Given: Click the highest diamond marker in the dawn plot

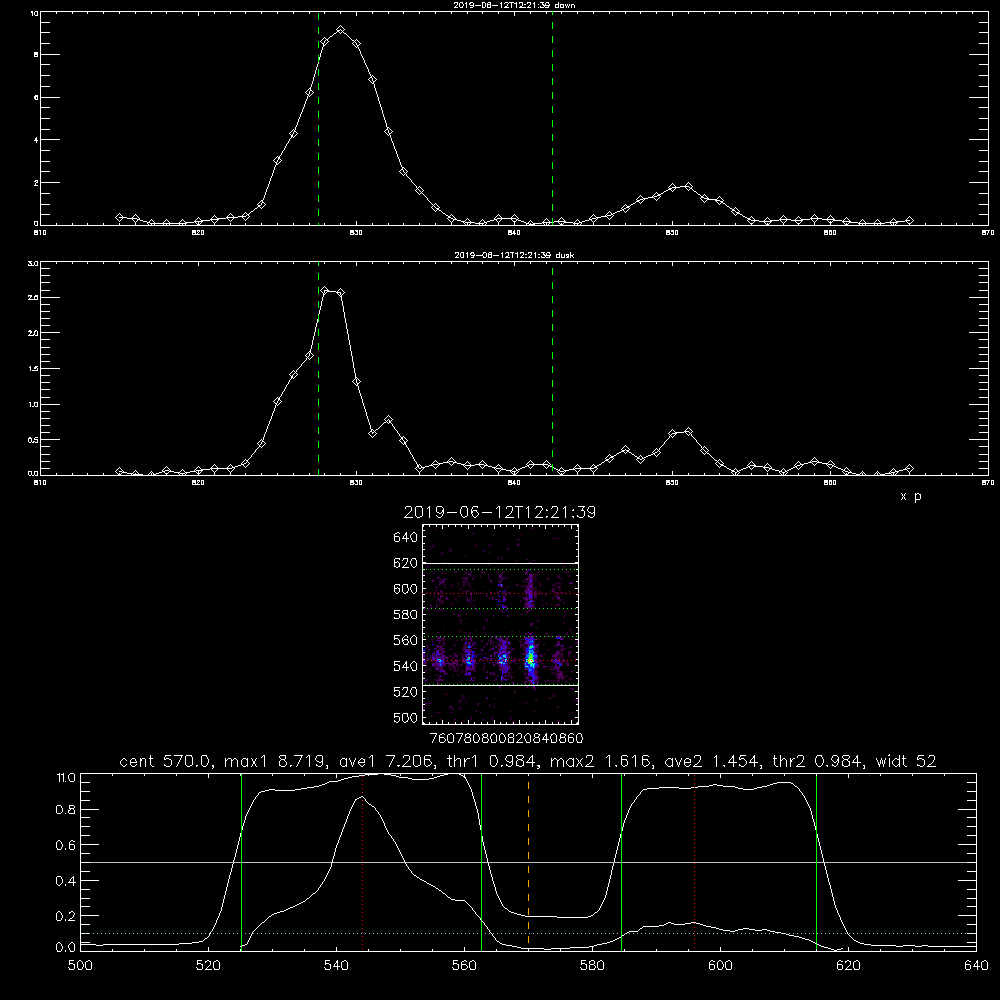Looking at the screenshot, I should pos(341,30).
